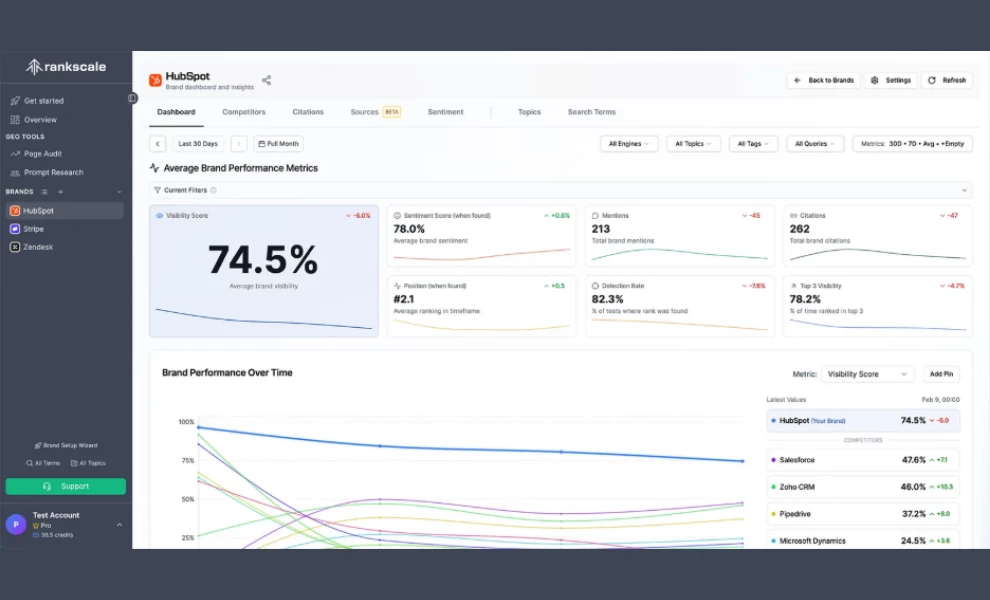This screenshot has width=990, height=600.
Task: Click Visibility Score eye icon
Action: 159,215
